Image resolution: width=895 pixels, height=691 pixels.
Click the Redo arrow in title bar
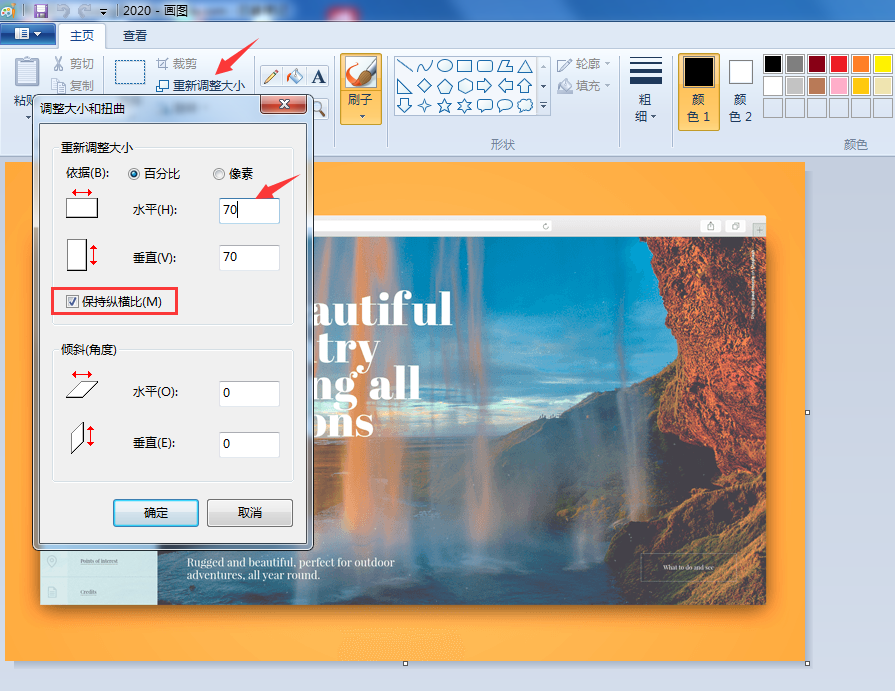coord(84,10)
